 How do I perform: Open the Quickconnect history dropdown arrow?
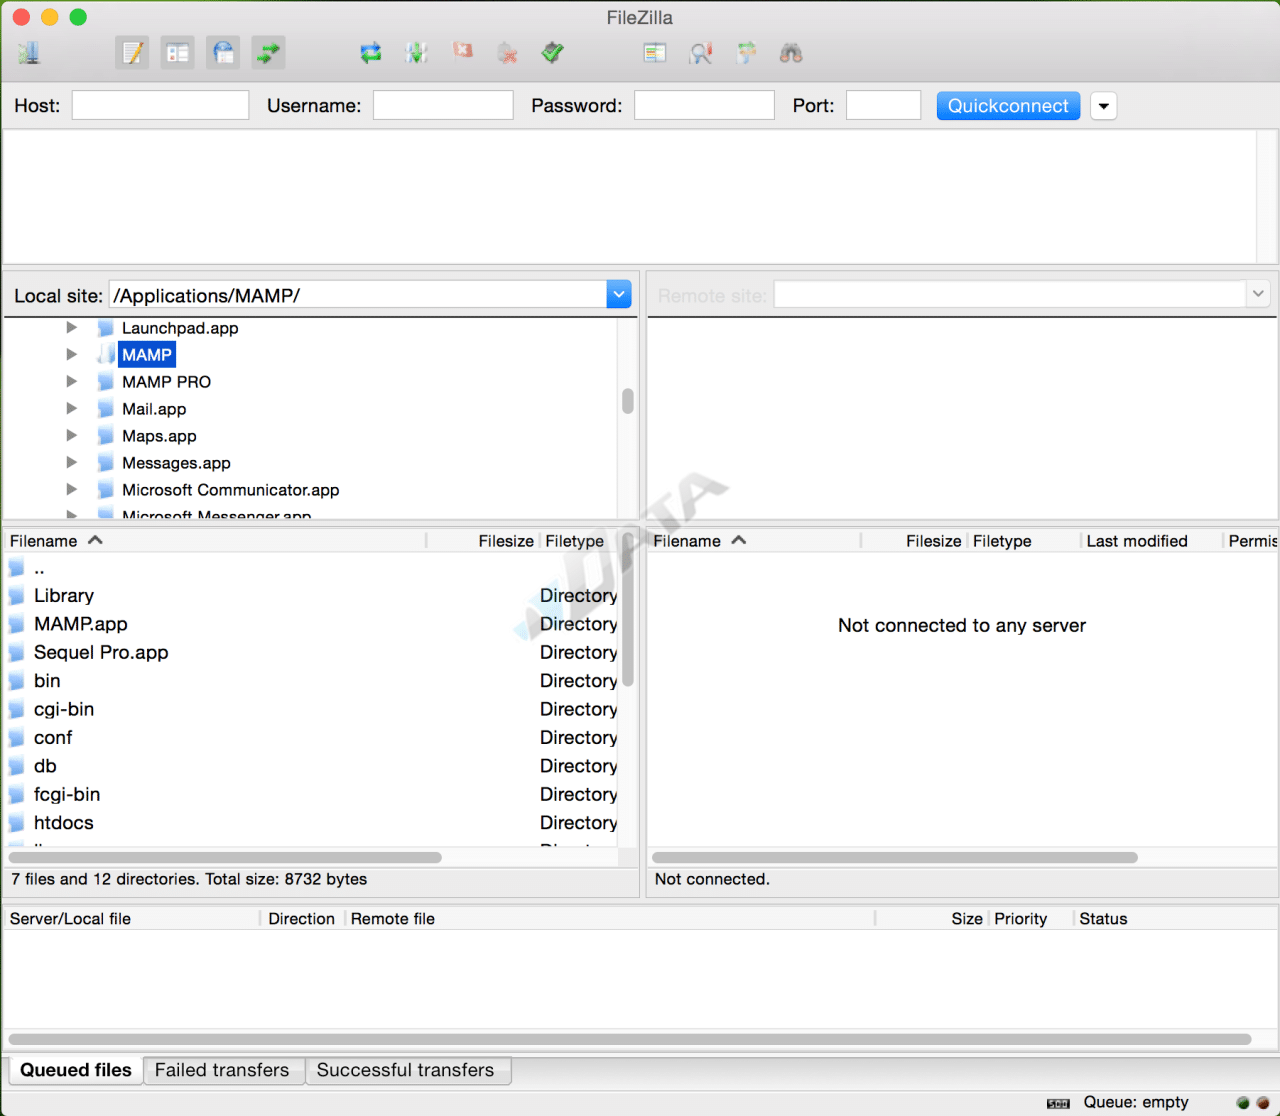pyautogui.click(x=1103, y=106)
